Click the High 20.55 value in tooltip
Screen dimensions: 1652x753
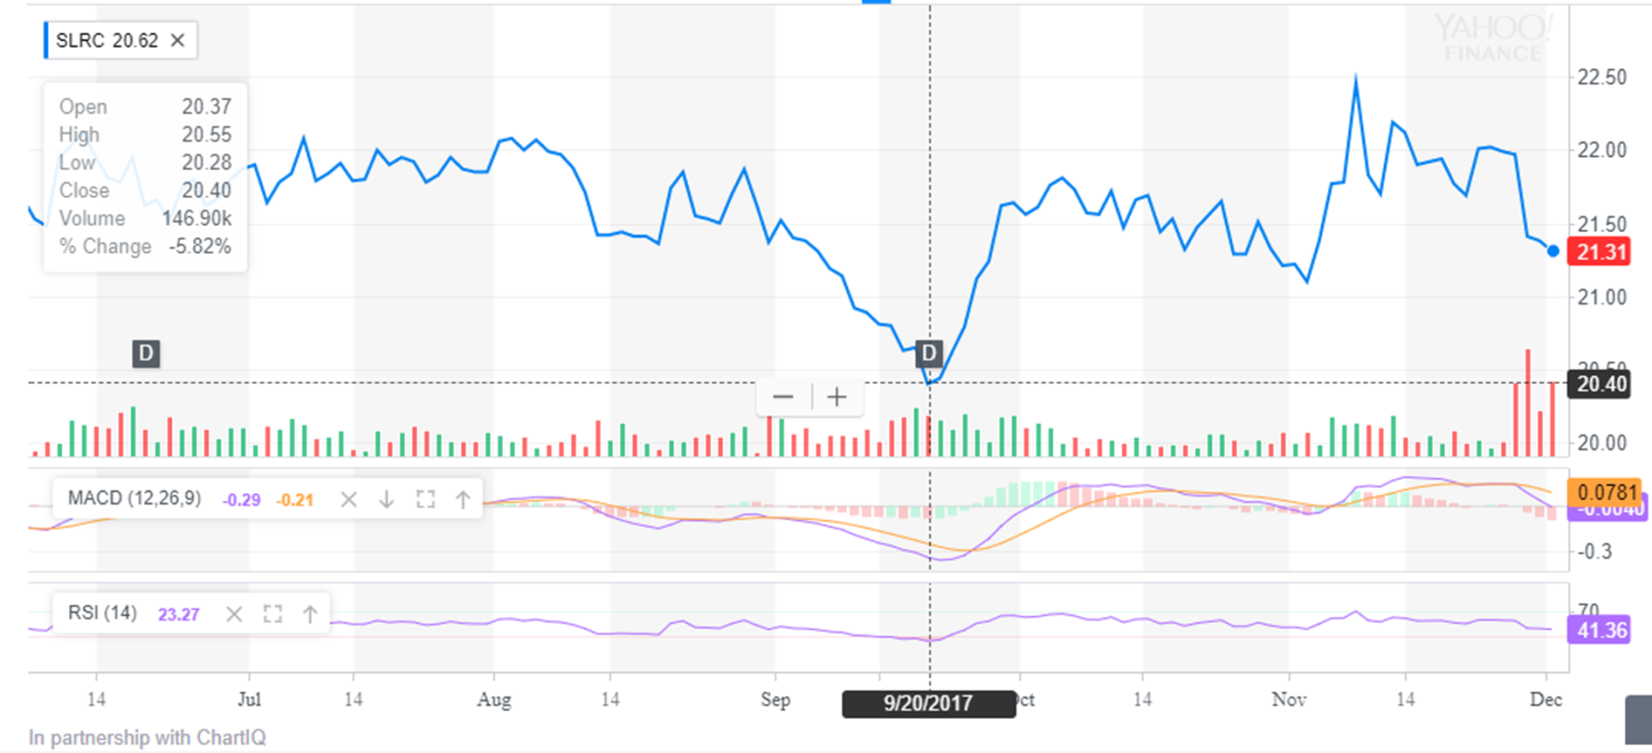click(206, 135)
